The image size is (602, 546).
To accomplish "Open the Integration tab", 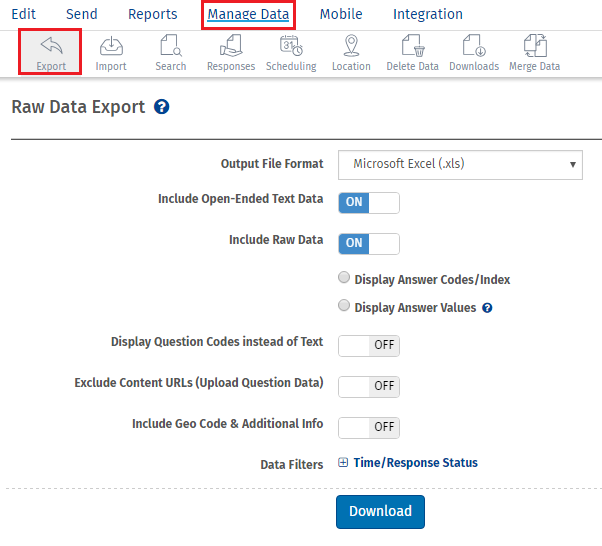I will (428, 14).
